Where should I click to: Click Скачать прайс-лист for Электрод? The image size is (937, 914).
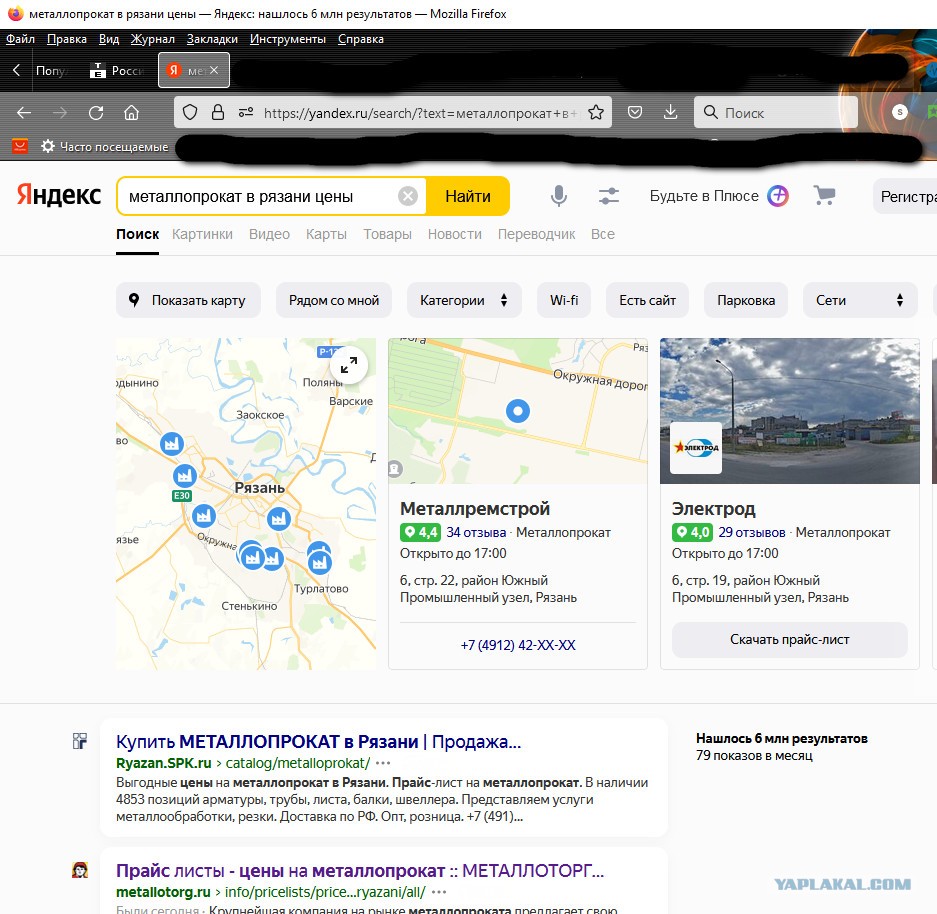click(x=789, y=639)
